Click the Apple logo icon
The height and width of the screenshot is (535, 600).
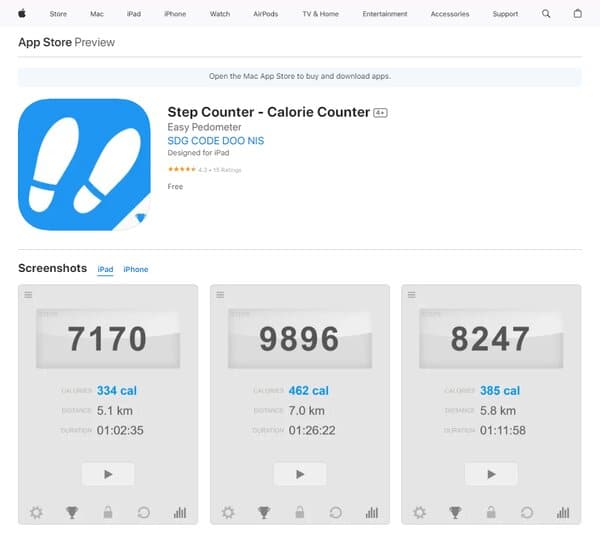(x=22, y=14)
